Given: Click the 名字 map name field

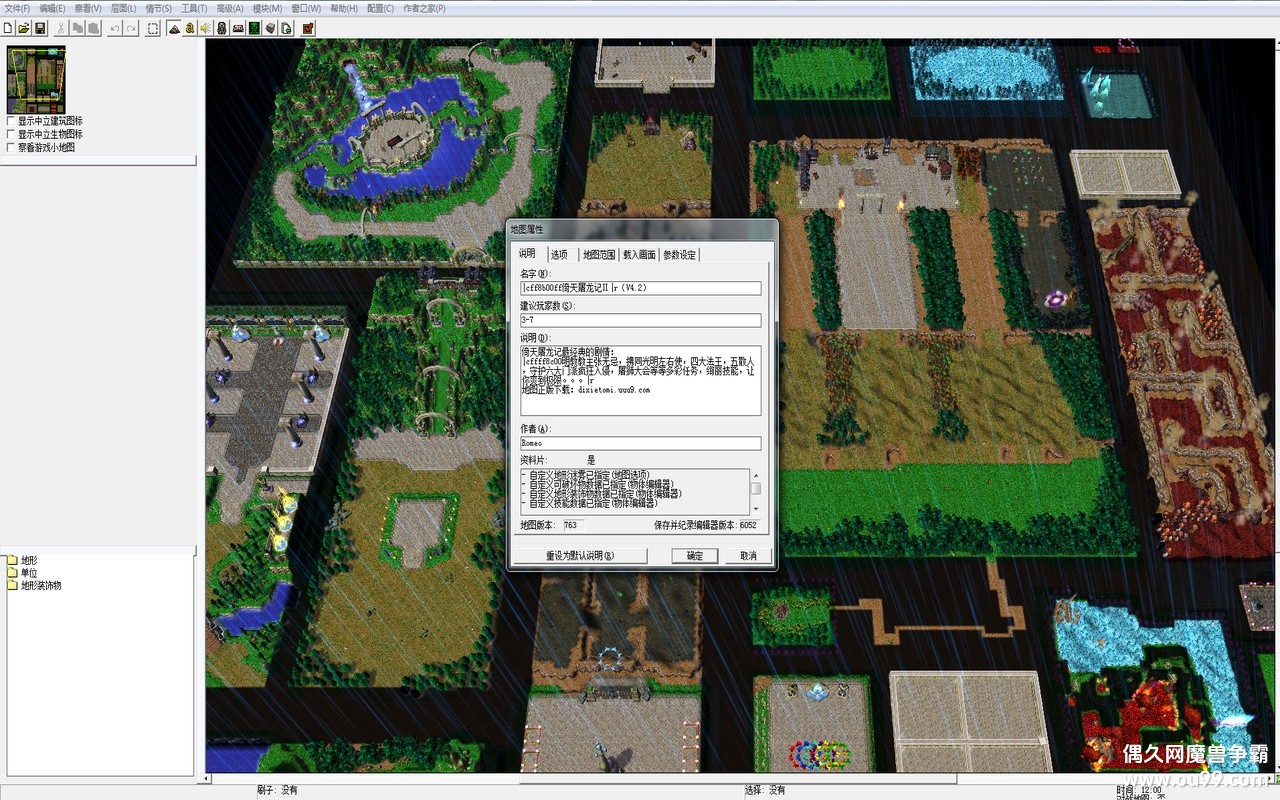Looking at the screenshot, I should [x=640, y=288].
